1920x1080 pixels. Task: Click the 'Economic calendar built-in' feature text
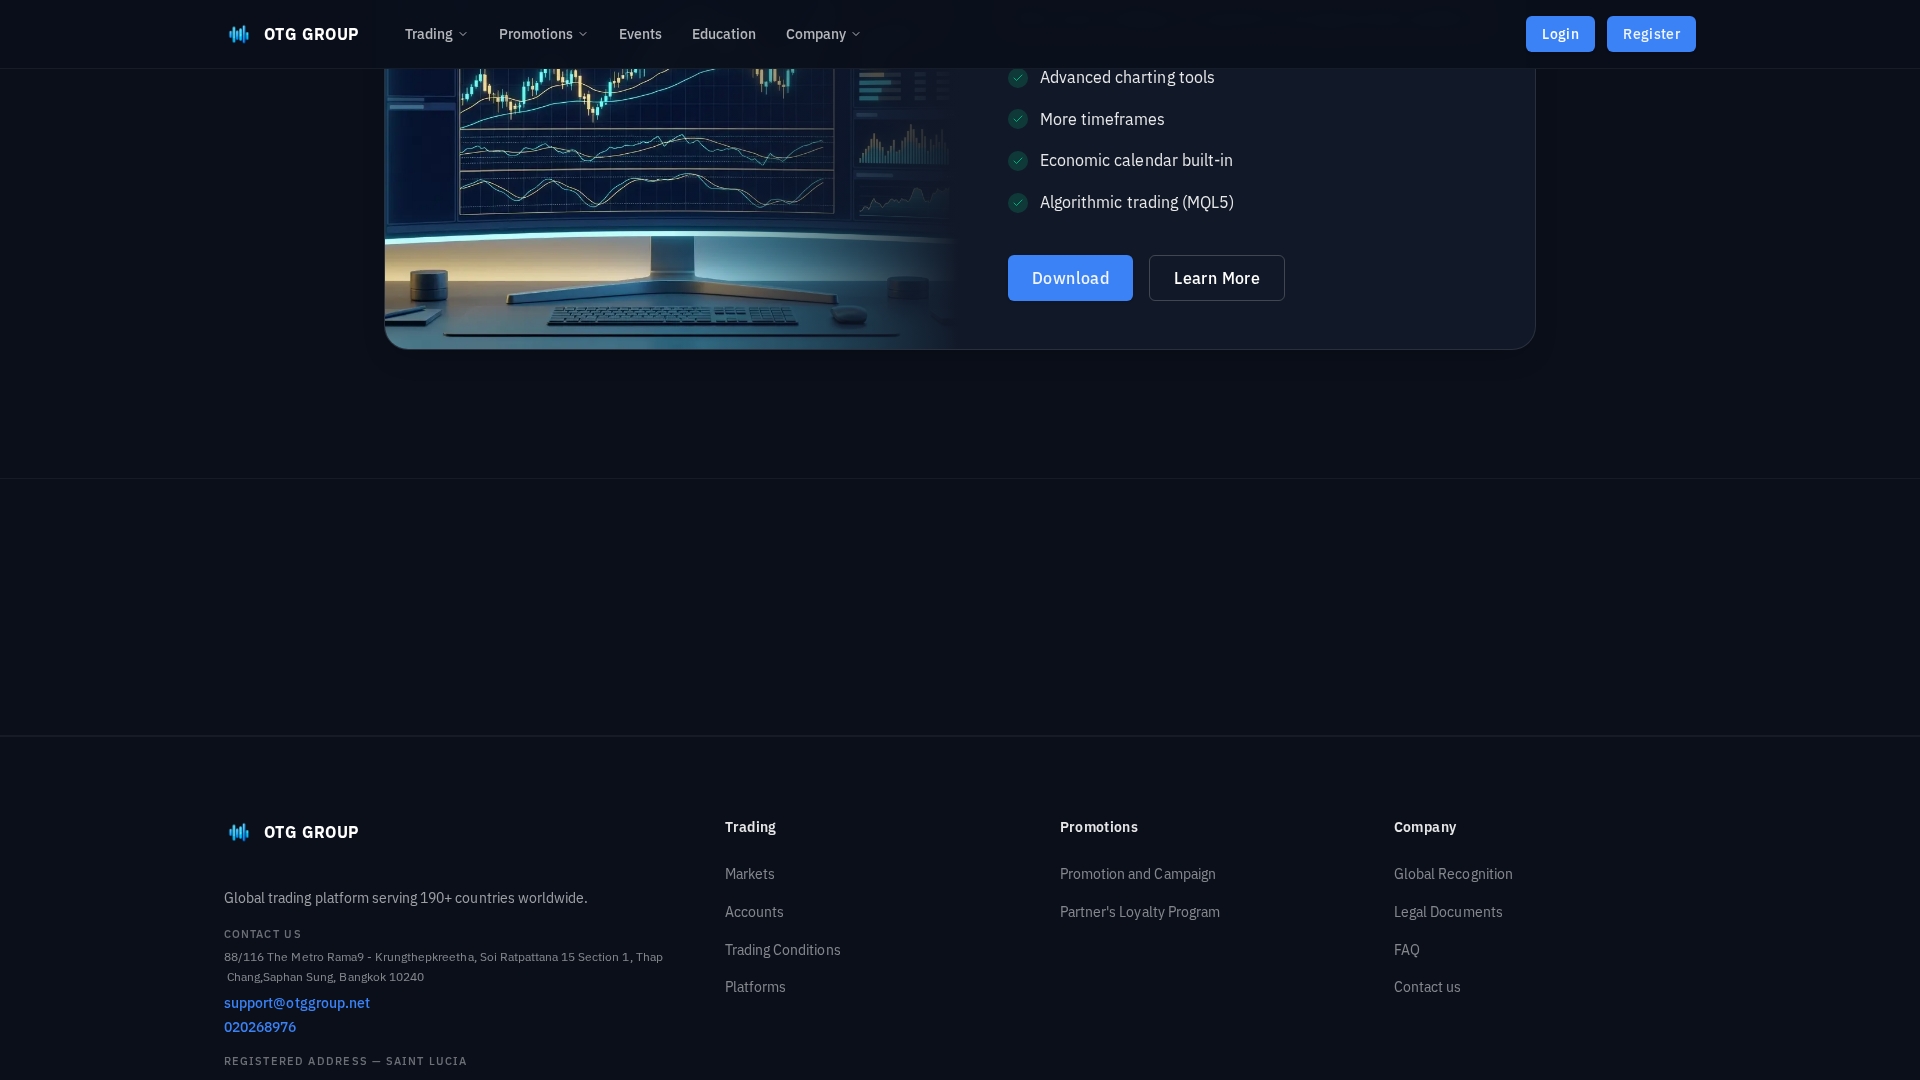(x=1136, y=160)
